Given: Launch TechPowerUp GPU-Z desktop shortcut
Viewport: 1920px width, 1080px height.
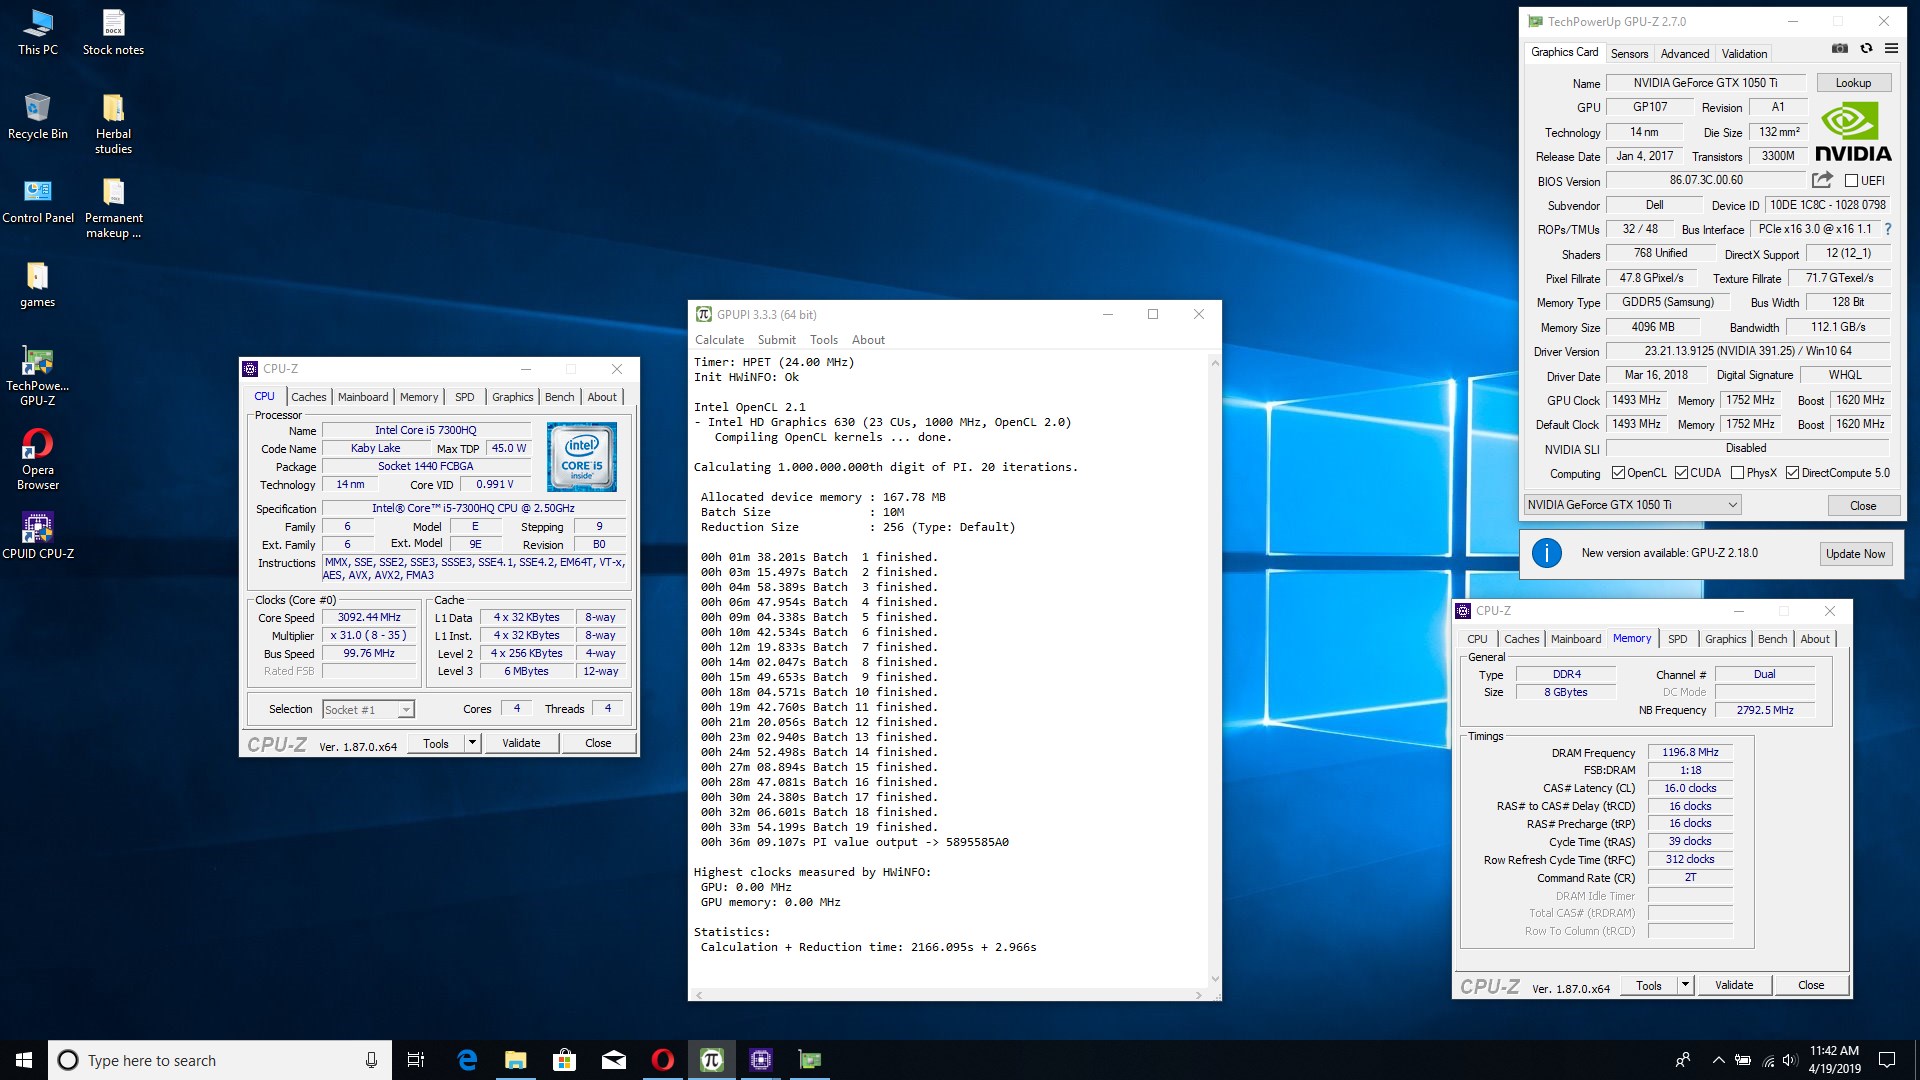Looking at the screenshot, I should tap(38, 376).
